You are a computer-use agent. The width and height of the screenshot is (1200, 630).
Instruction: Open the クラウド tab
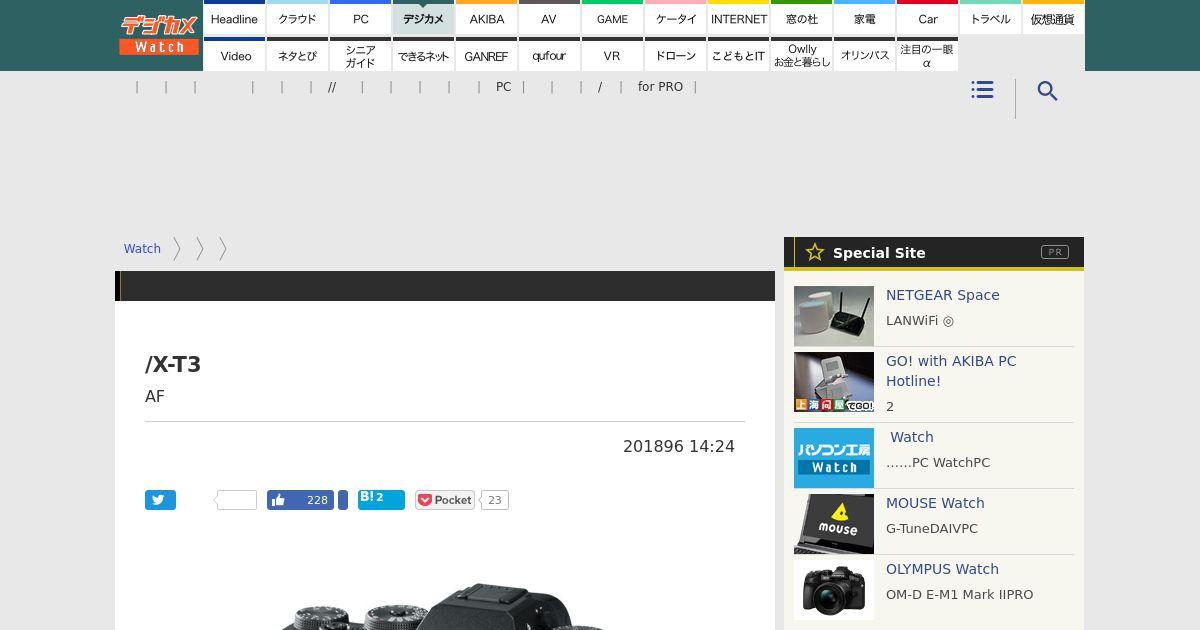[x=297, y=18]
